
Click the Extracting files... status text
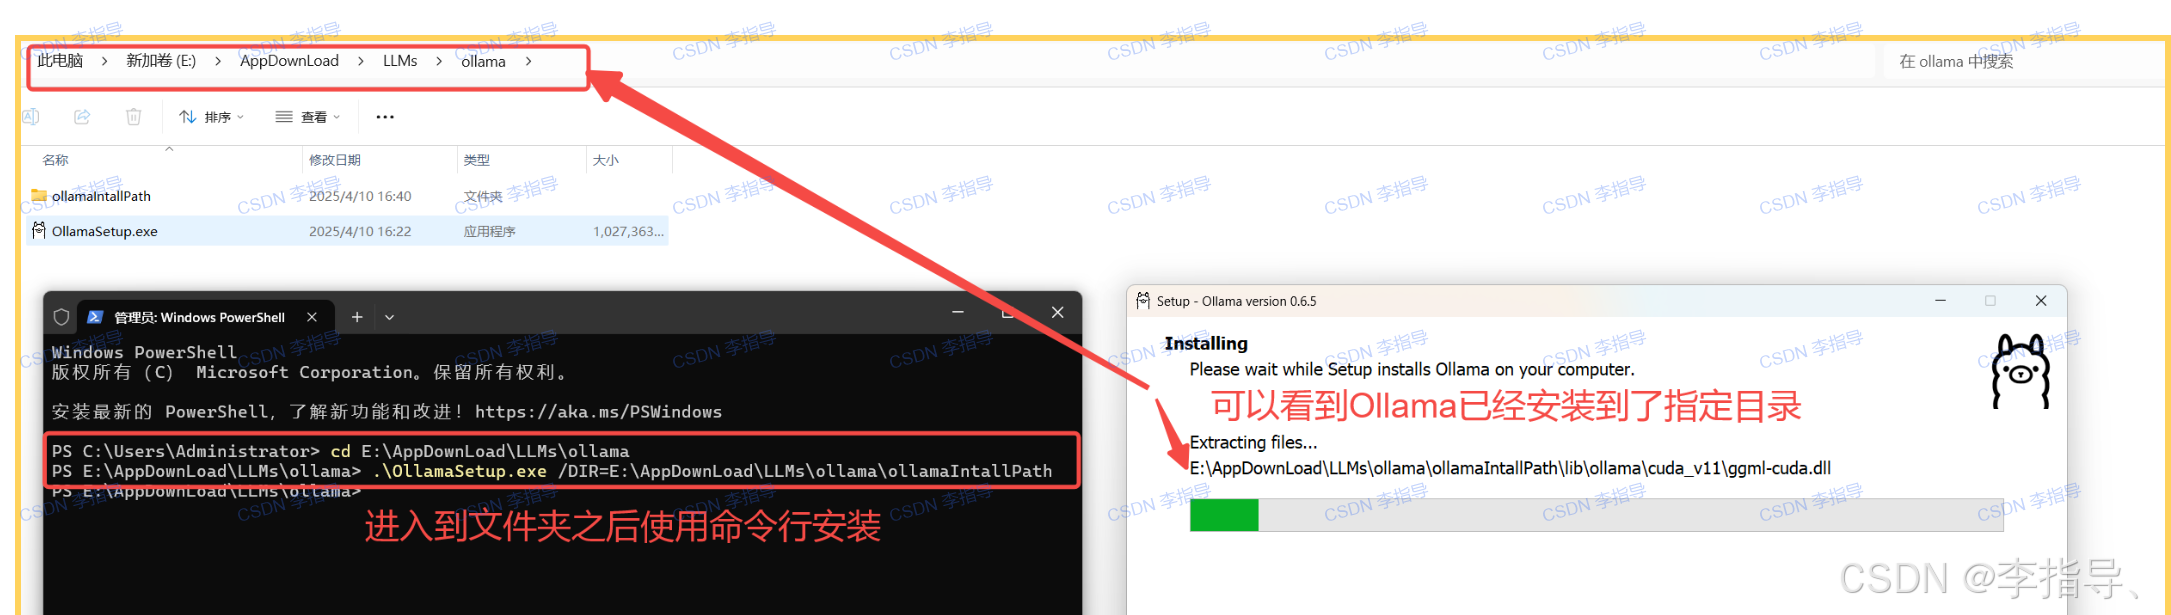click(1253, 442)
